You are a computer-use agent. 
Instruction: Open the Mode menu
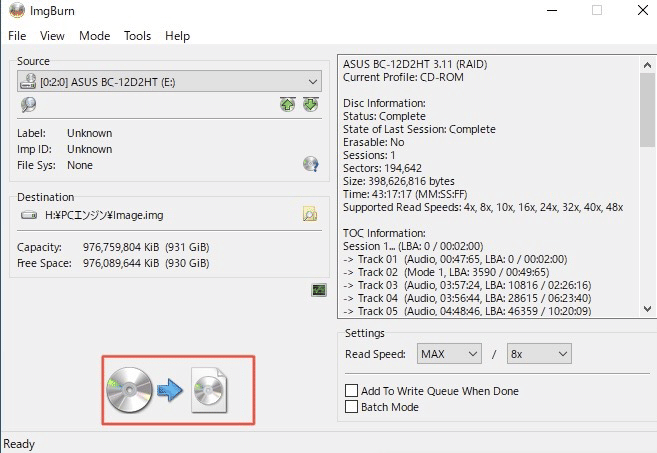95,36
